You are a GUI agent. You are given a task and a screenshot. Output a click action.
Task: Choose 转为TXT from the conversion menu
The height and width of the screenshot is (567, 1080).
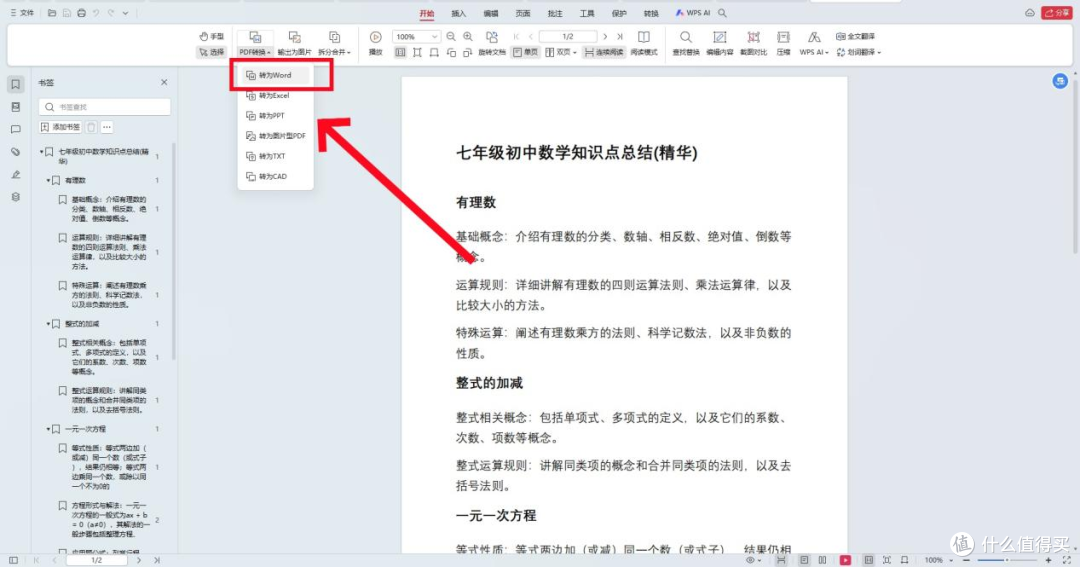[x=275, y=156]
